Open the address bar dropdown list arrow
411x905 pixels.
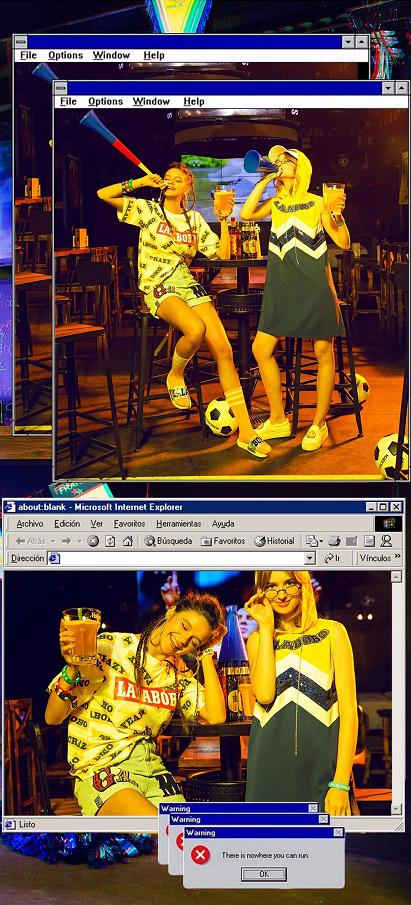(x=310, y=558)
